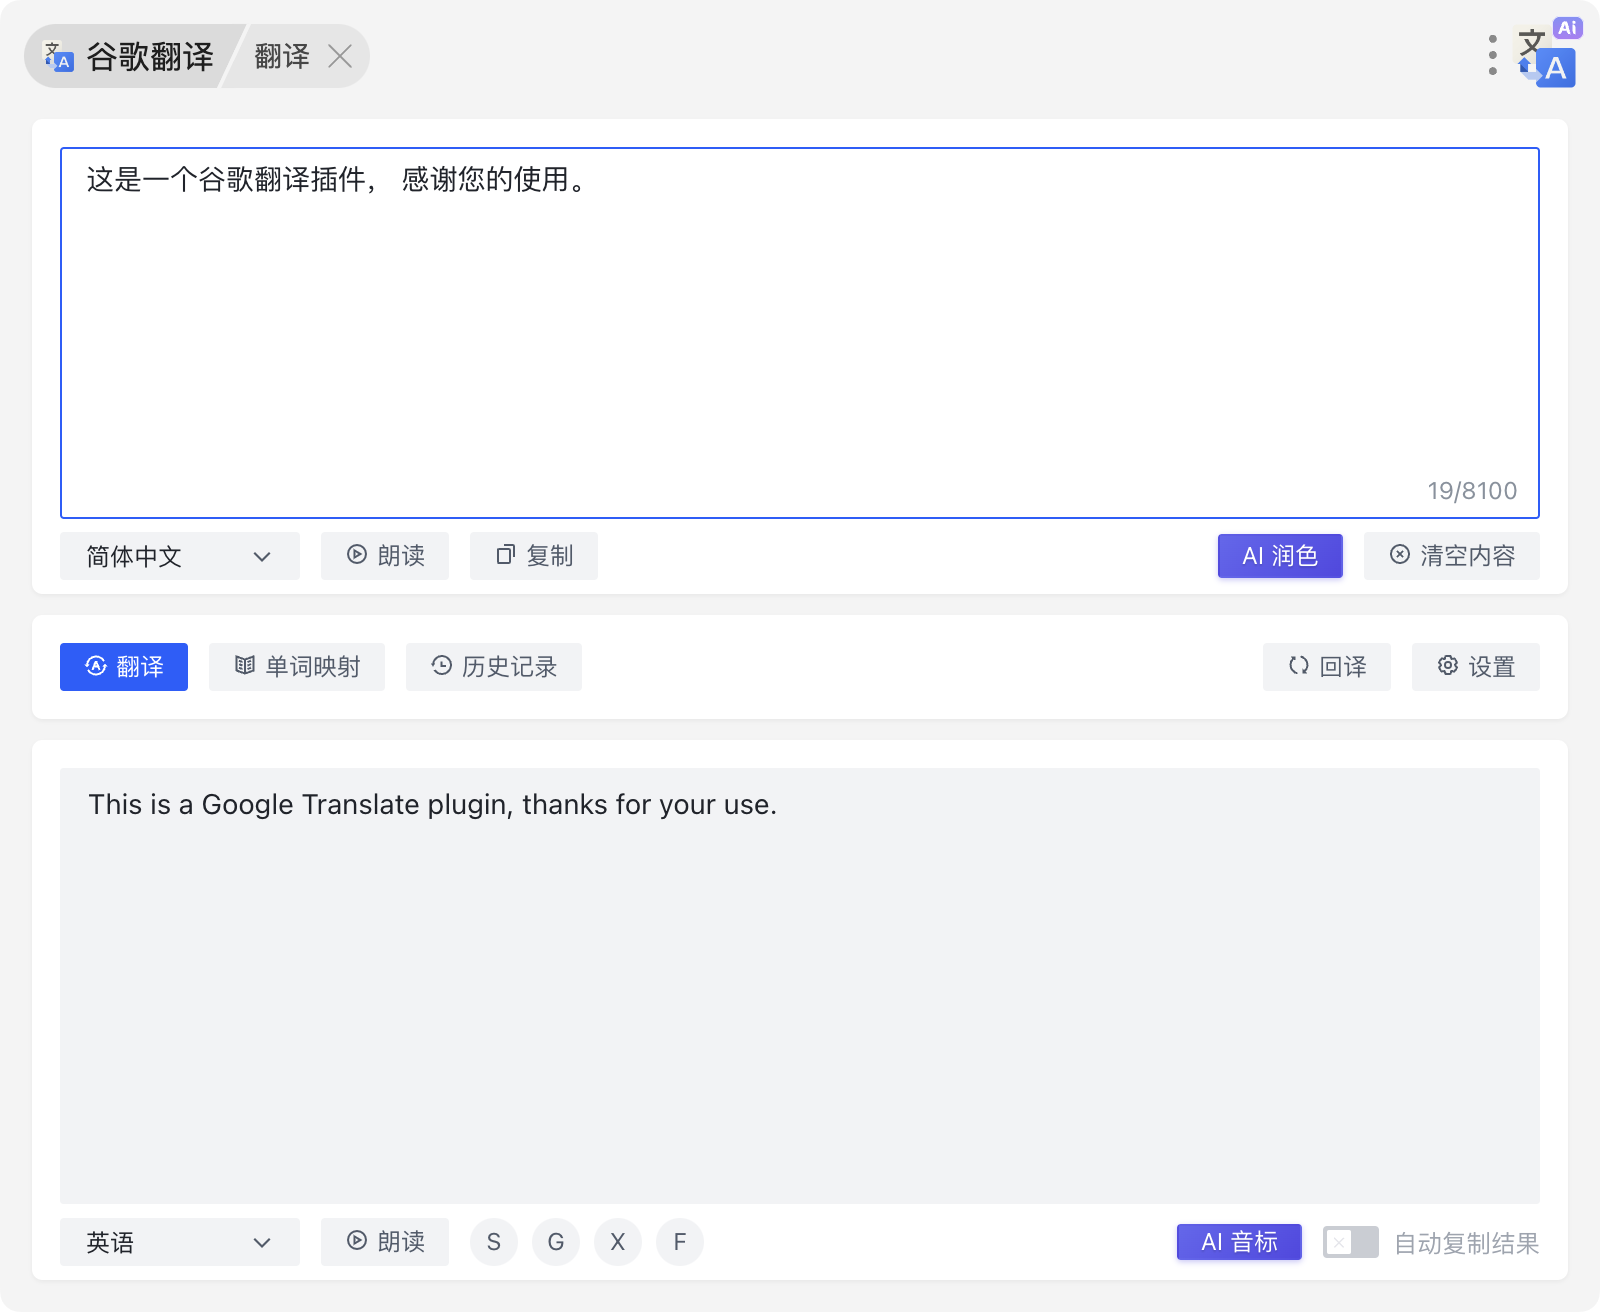This screenshot has height=1312, width=1600.
Task: Click the Google Translate AI logo icon
Action: pos(1546,56)
